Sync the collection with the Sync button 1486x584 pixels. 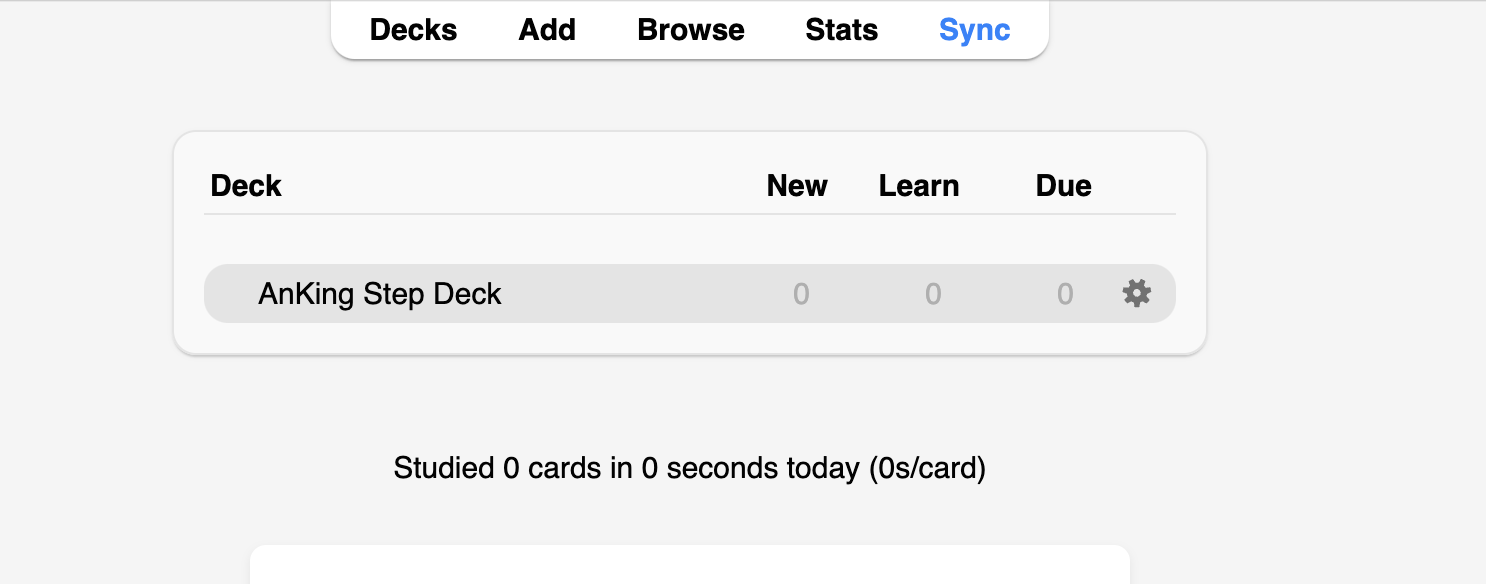coord(974,30)
